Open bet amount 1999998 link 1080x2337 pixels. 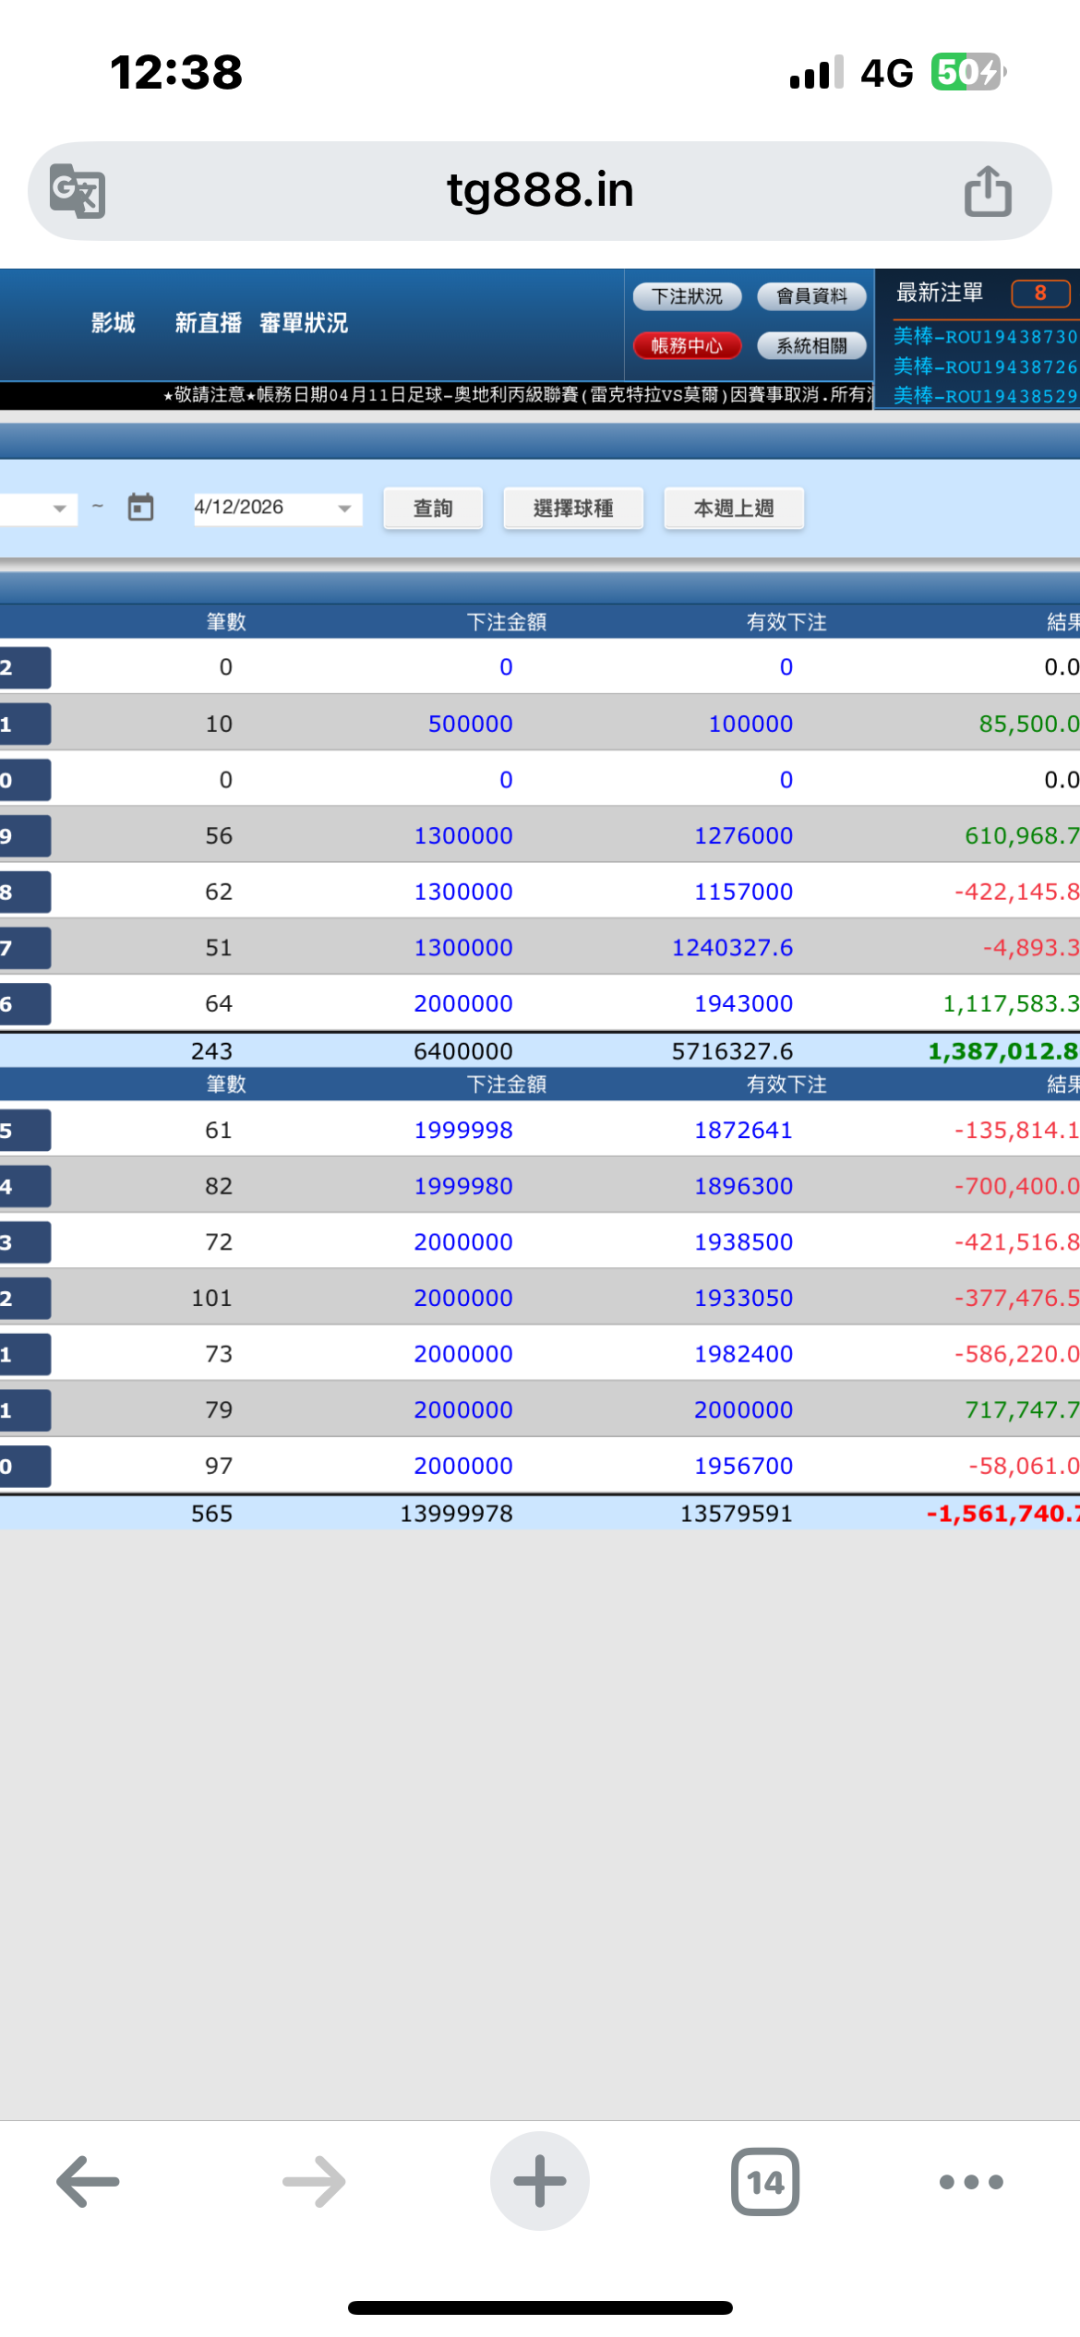coord(463,1130)
